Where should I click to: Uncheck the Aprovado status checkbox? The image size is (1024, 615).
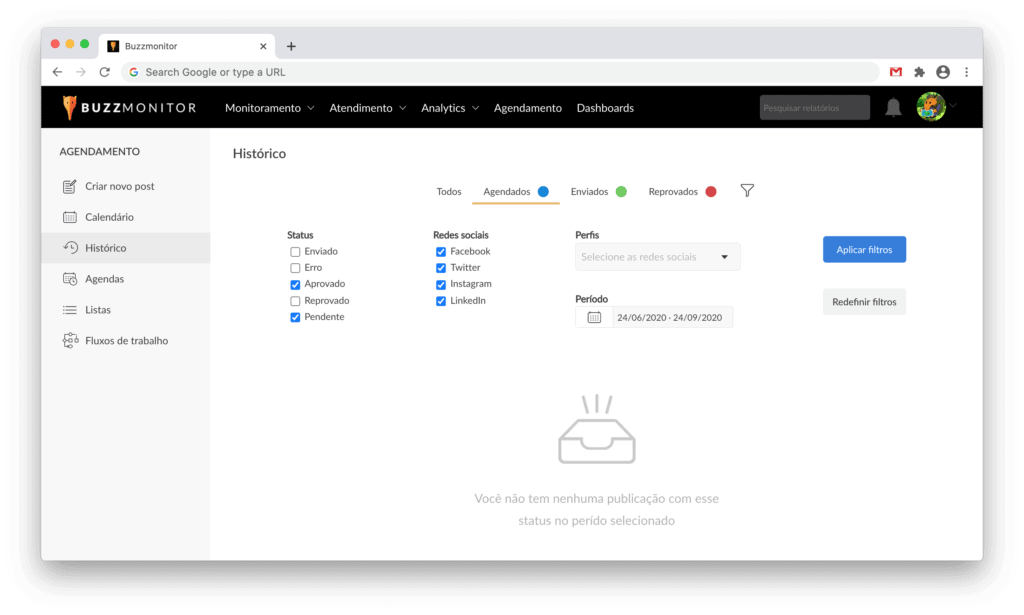point(295,285)
